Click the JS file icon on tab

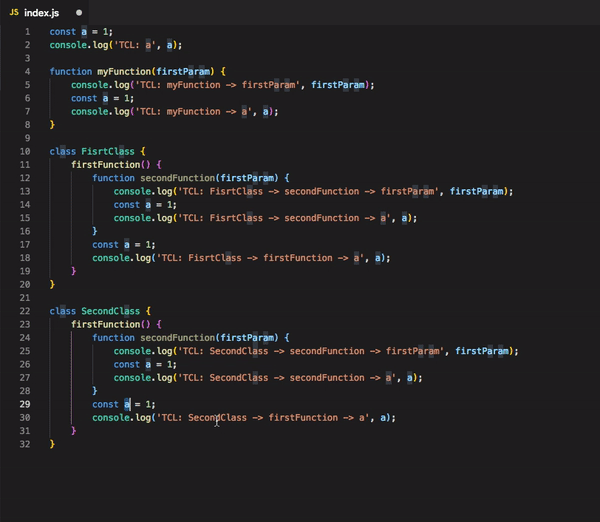14,13
